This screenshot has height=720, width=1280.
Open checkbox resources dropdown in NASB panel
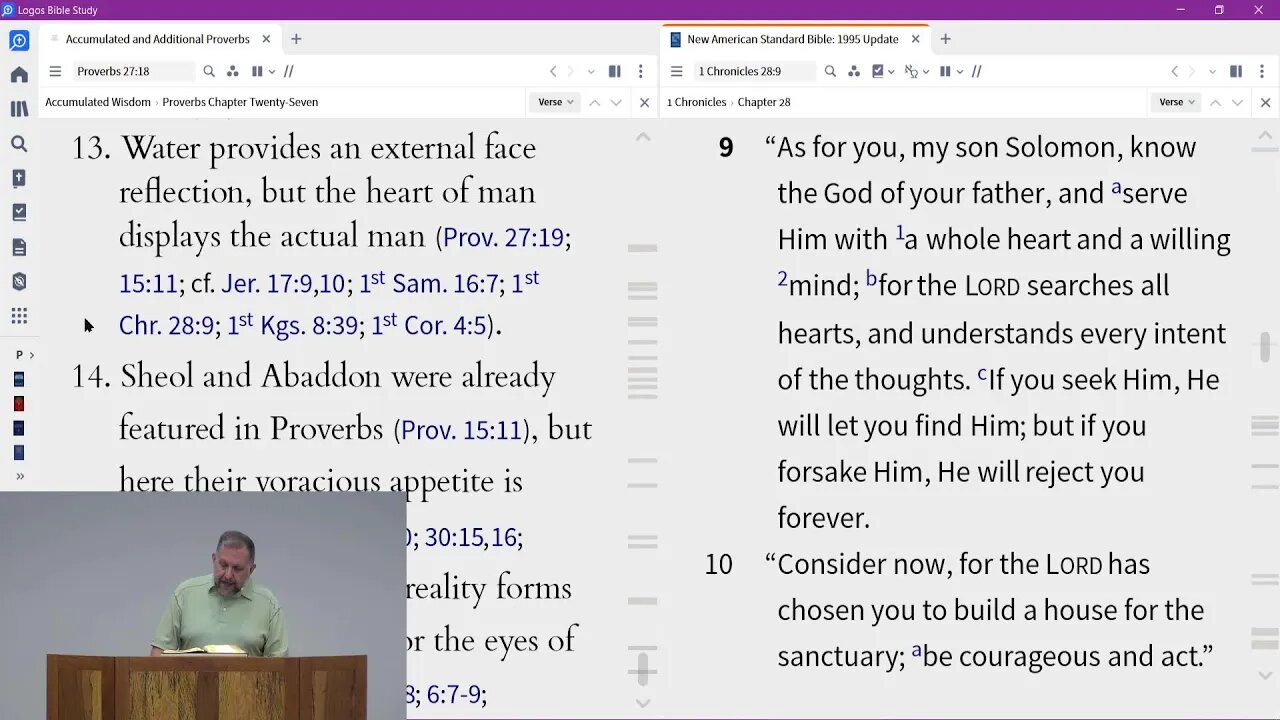[x=883, y=71]
